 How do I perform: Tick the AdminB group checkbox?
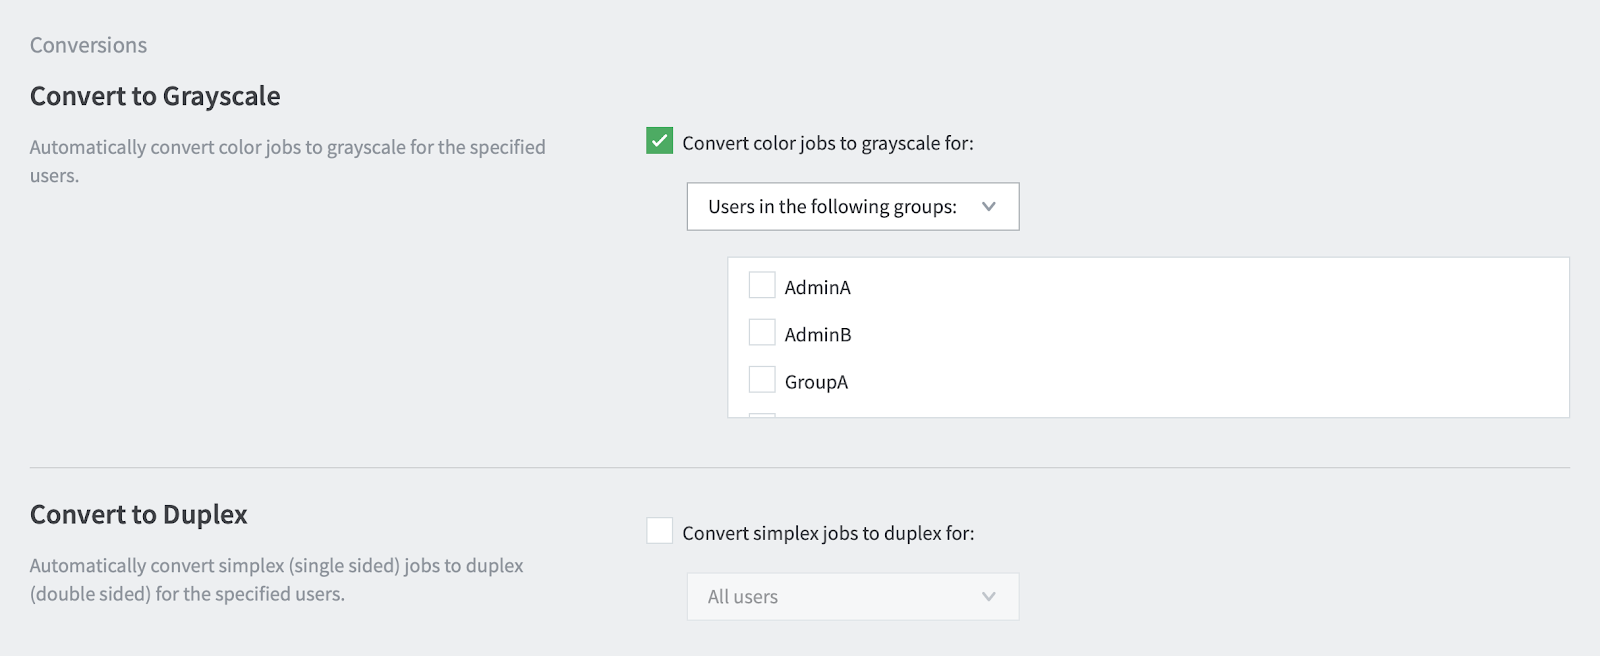(x=762, y=332)
